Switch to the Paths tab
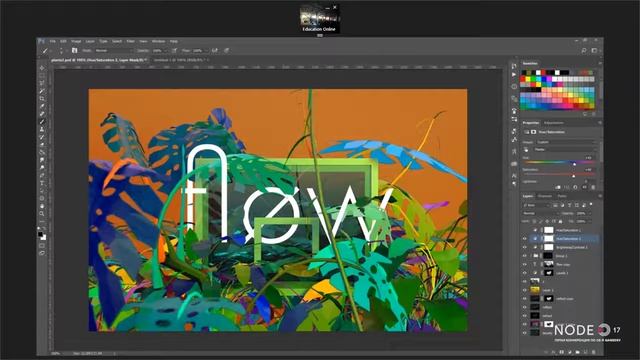 562,196
